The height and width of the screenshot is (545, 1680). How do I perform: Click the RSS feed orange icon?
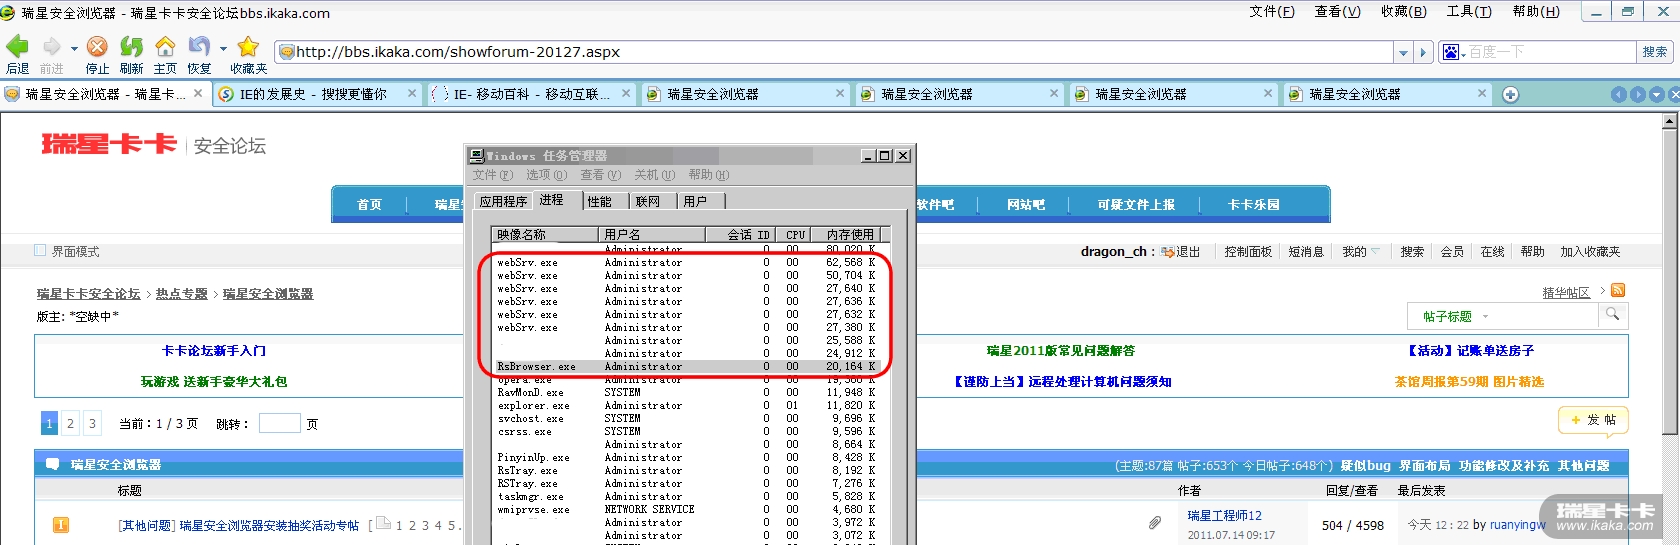point(1618,290)
